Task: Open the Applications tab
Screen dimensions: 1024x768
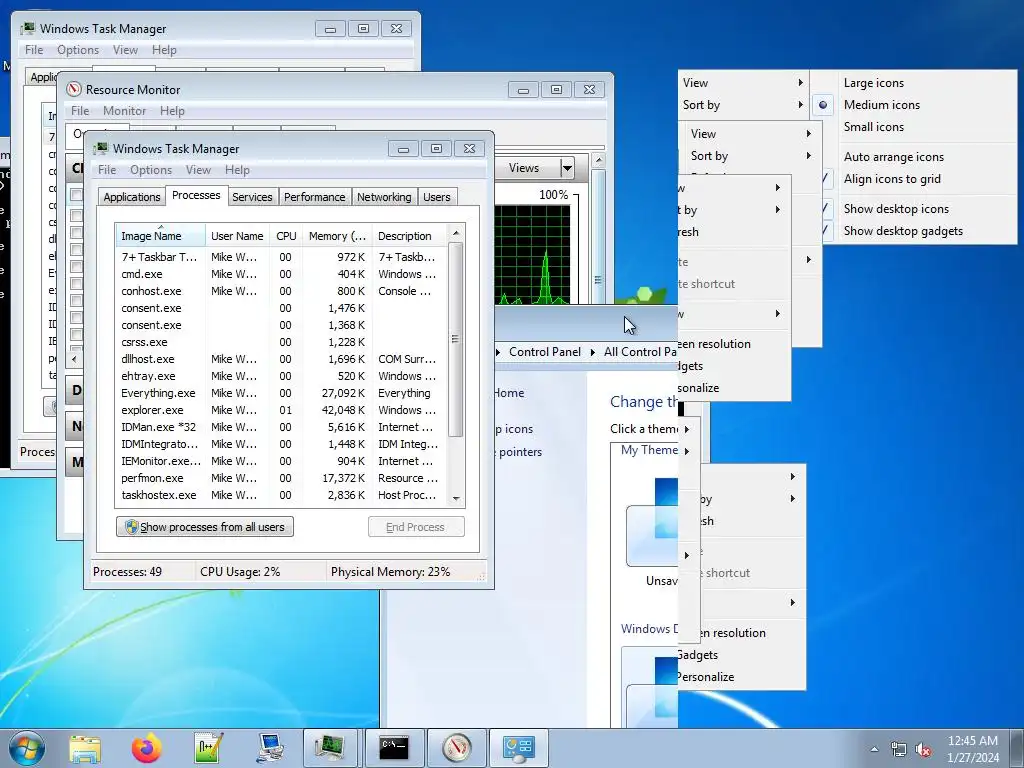Action: 131,197
